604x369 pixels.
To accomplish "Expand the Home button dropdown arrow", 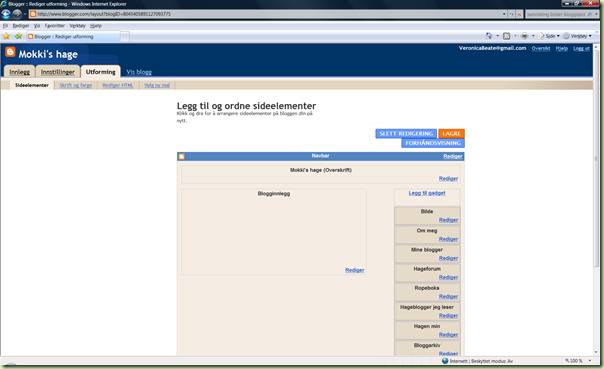I will coord(497,36).
